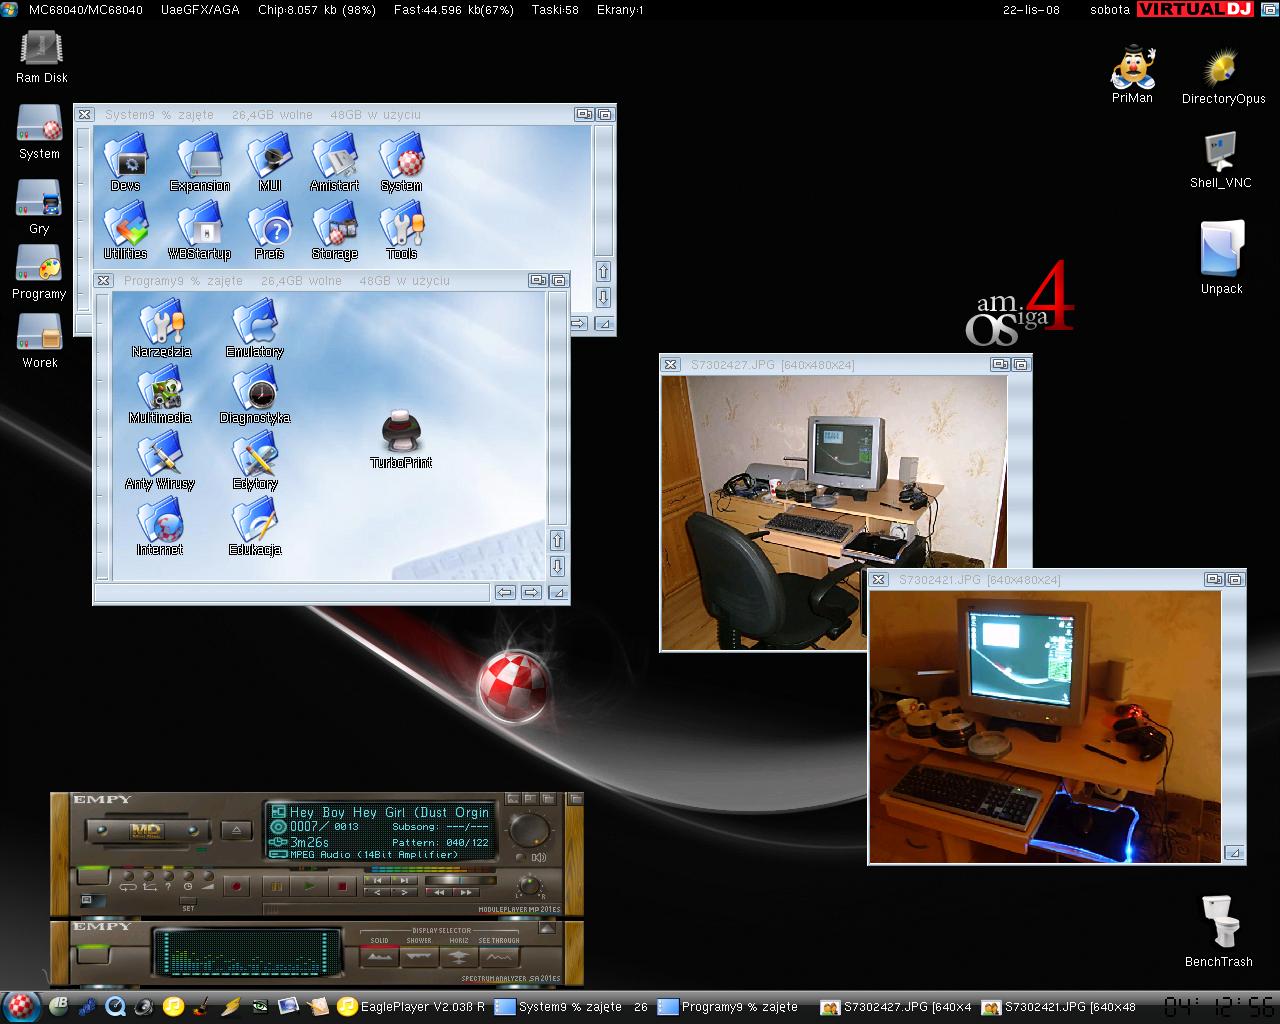Viewport: 1280px width, 1024px height.
Task: Skip to previous track in module player
Action: point(377,880)
